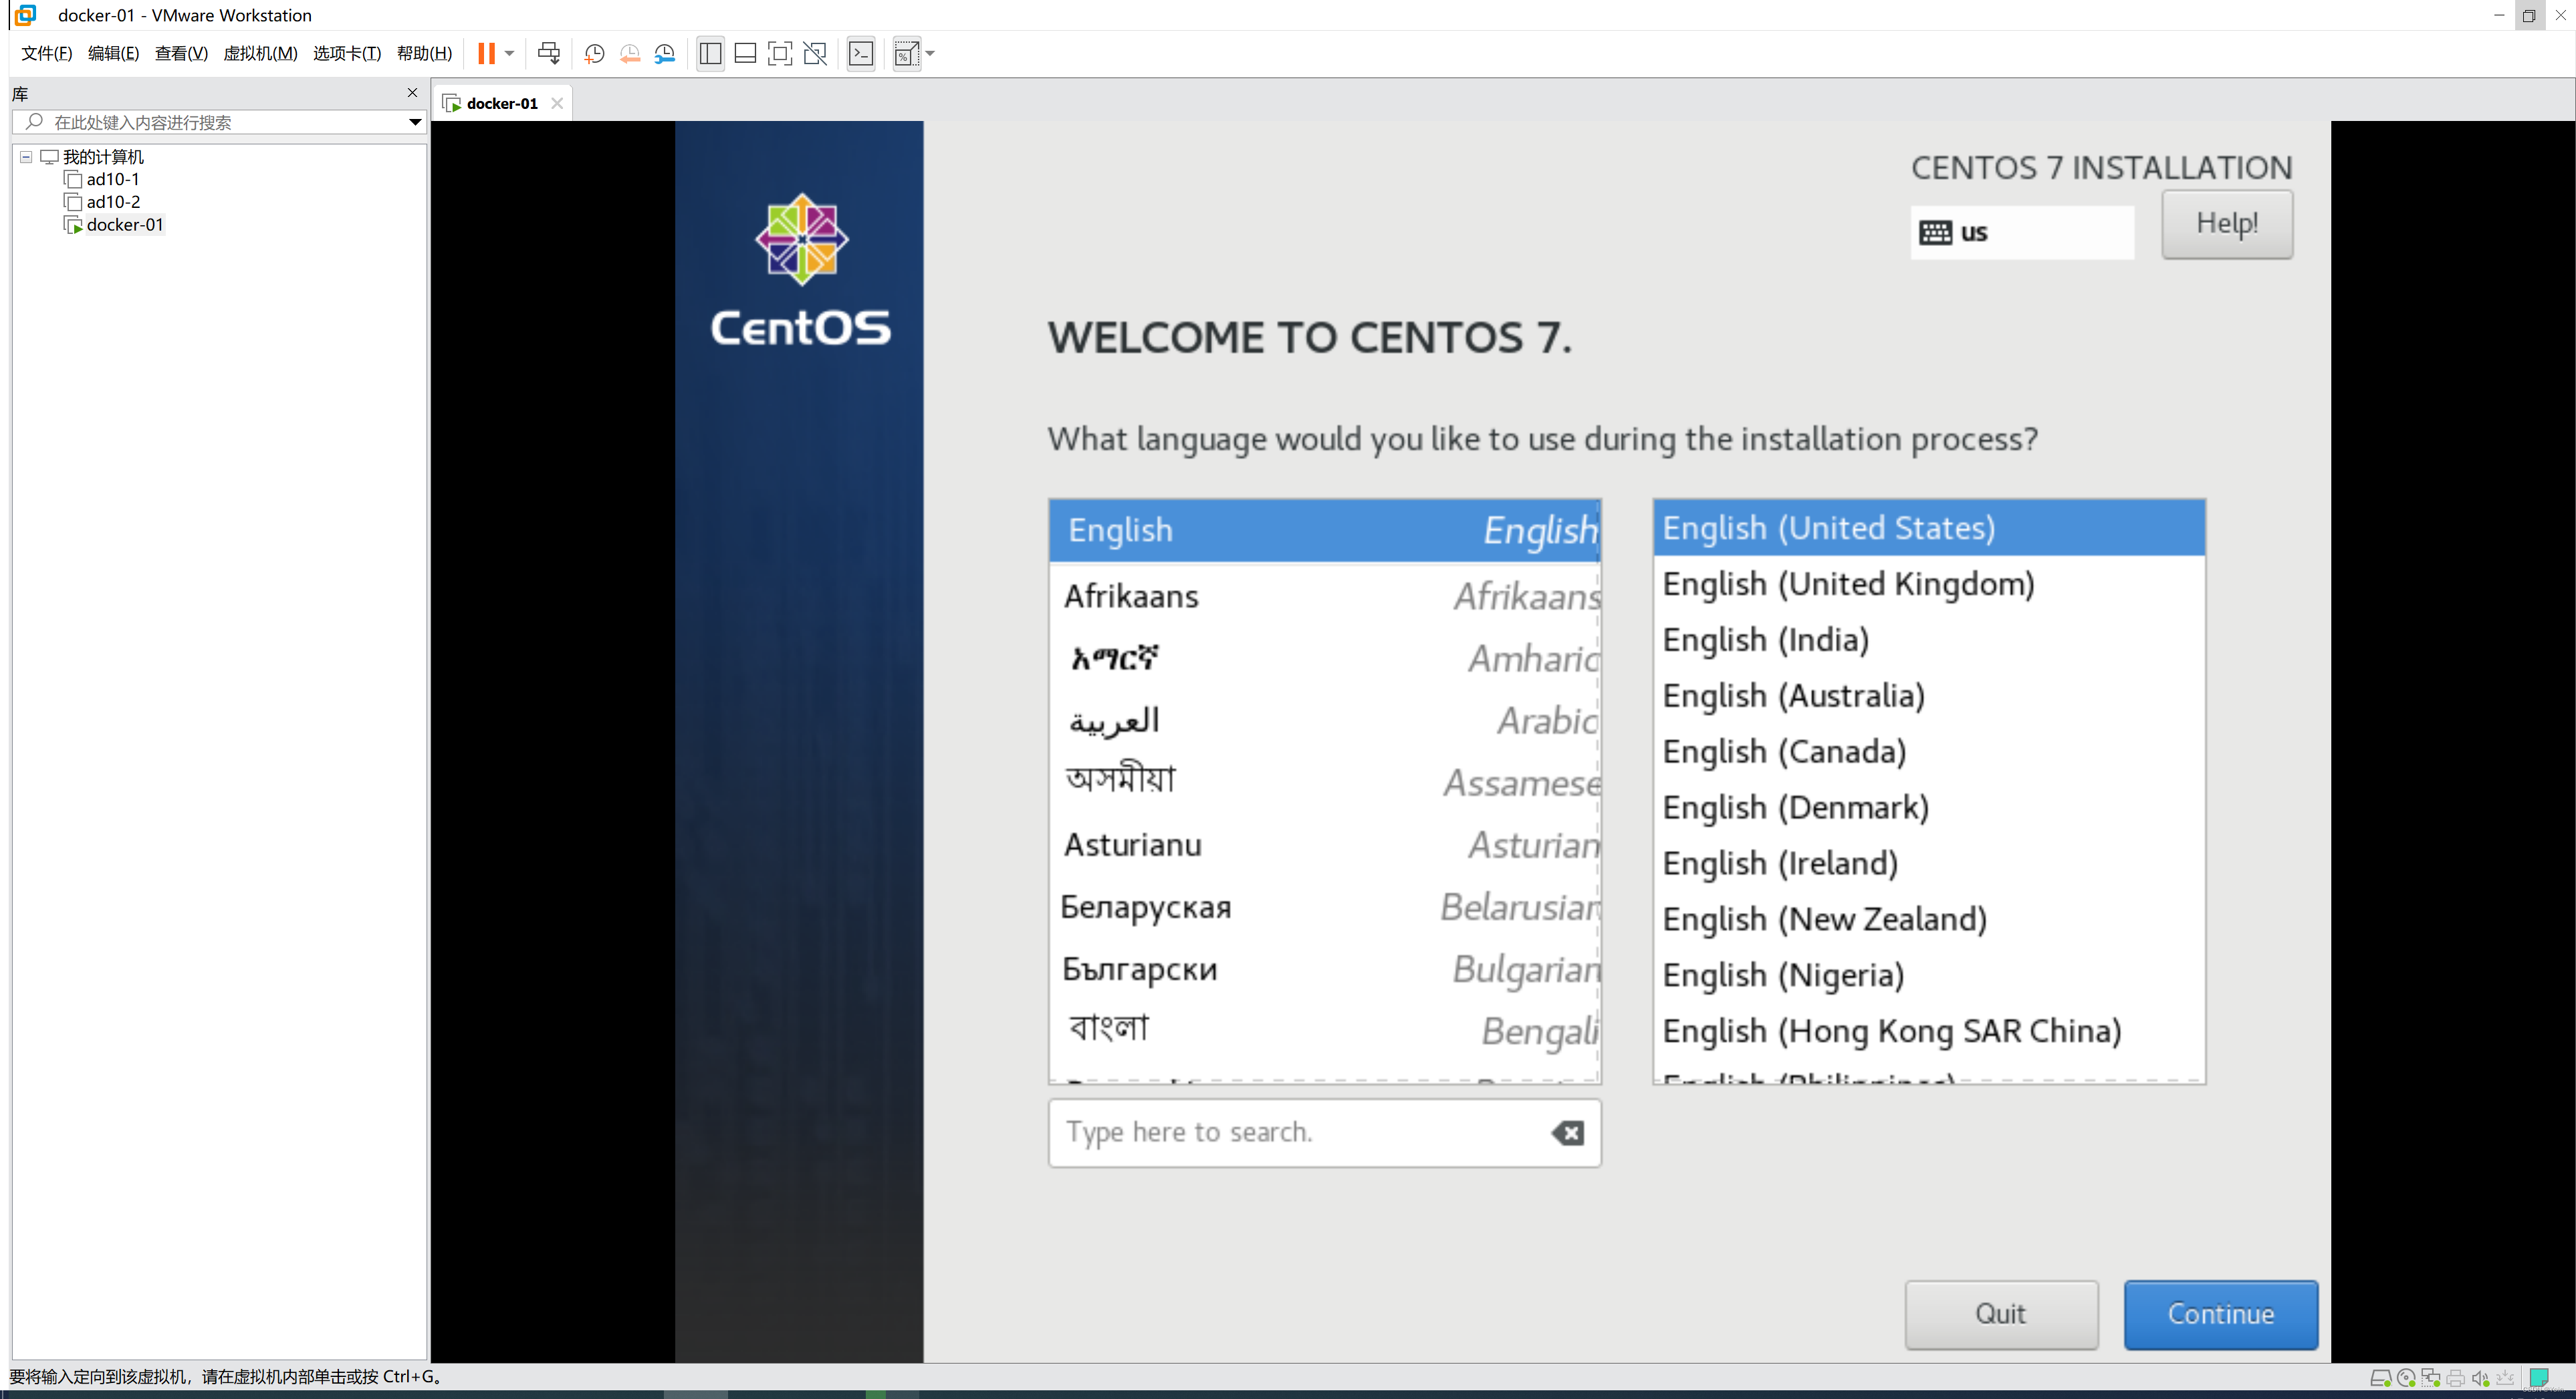Screen dimensions: 2576x1399
Task: Open the dropdown arrow beside Pause button
Action: 510,54
